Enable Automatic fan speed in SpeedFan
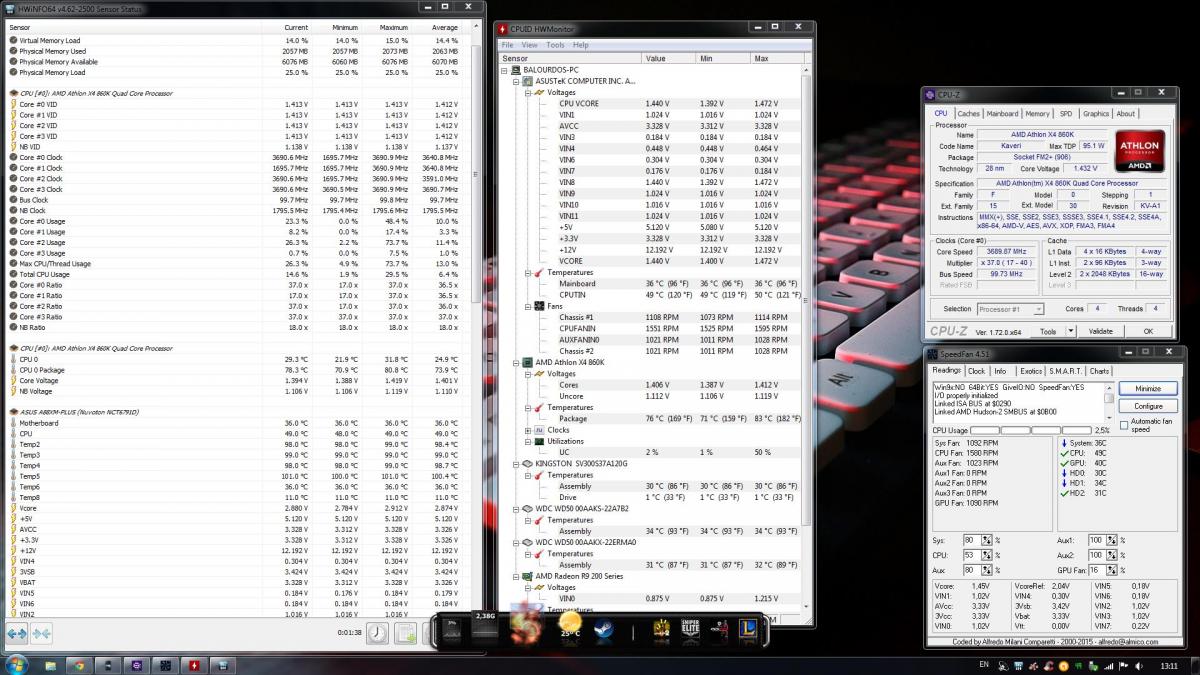 coord(1124,425)
